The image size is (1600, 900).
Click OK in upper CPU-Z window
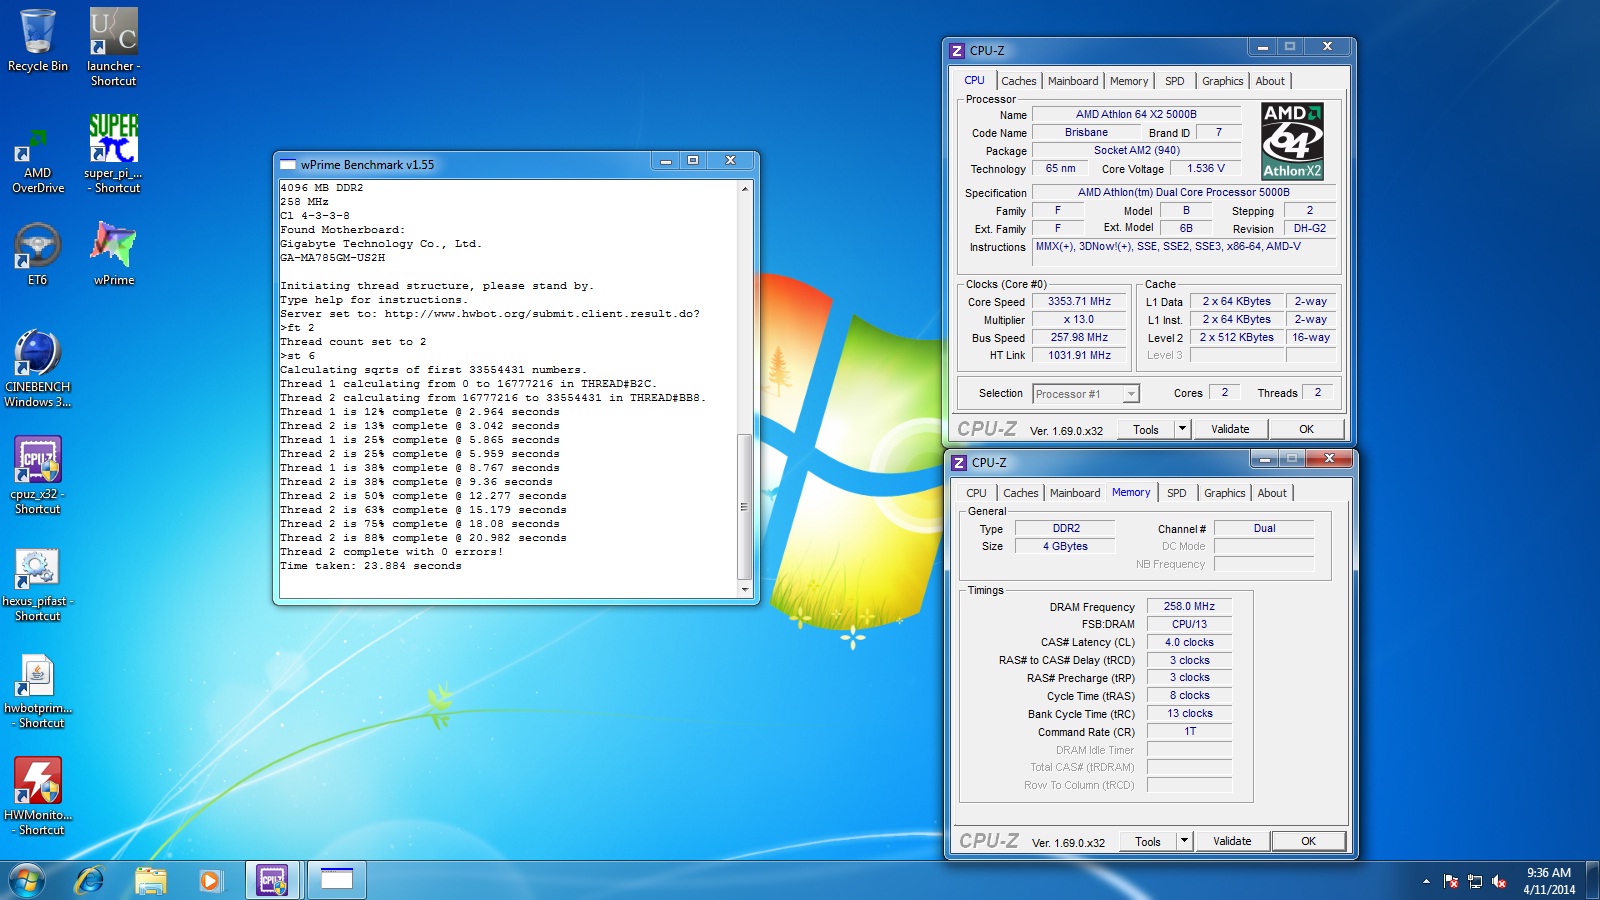(x=1306, y=429)
